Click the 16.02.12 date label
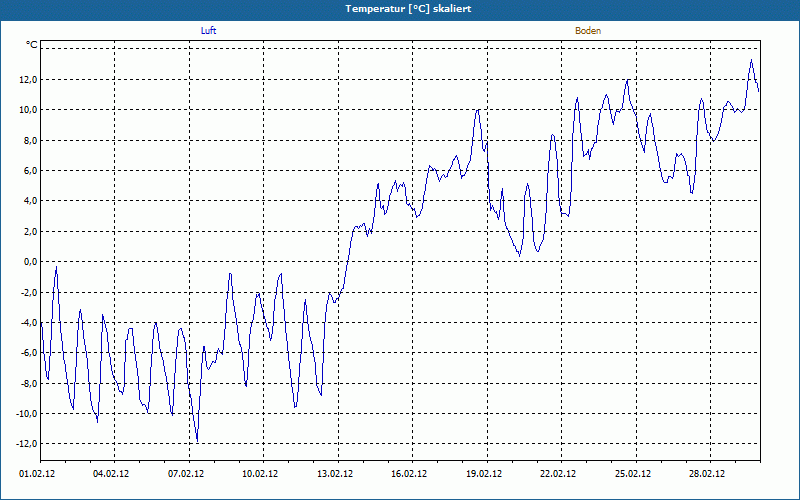Screen dimensions: 800x500 pyautogui.click(x=409, y=474)
